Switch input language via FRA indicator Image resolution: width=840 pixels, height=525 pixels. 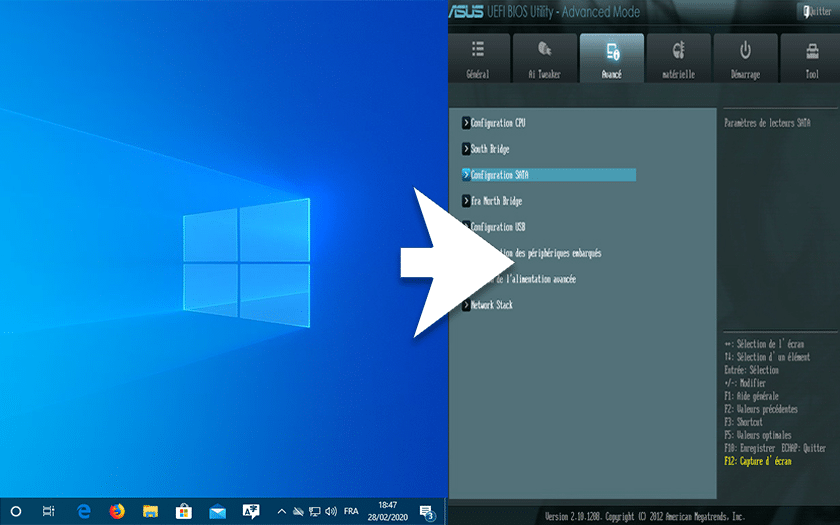tap(351, 512)
